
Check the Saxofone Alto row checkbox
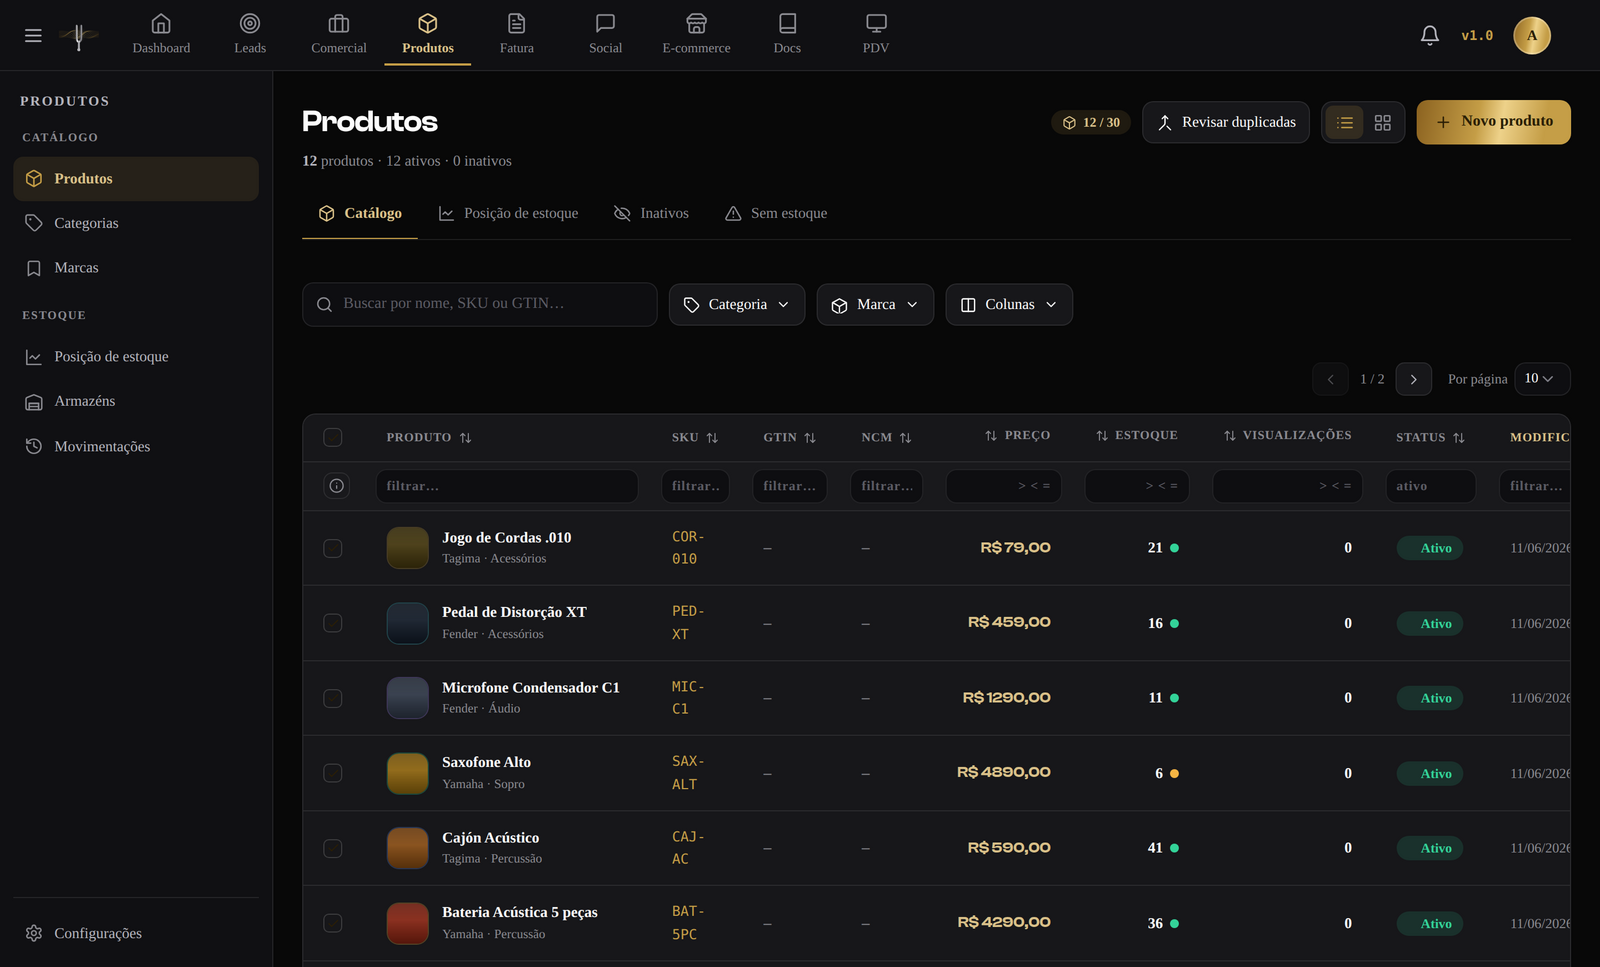coord(333,773)
